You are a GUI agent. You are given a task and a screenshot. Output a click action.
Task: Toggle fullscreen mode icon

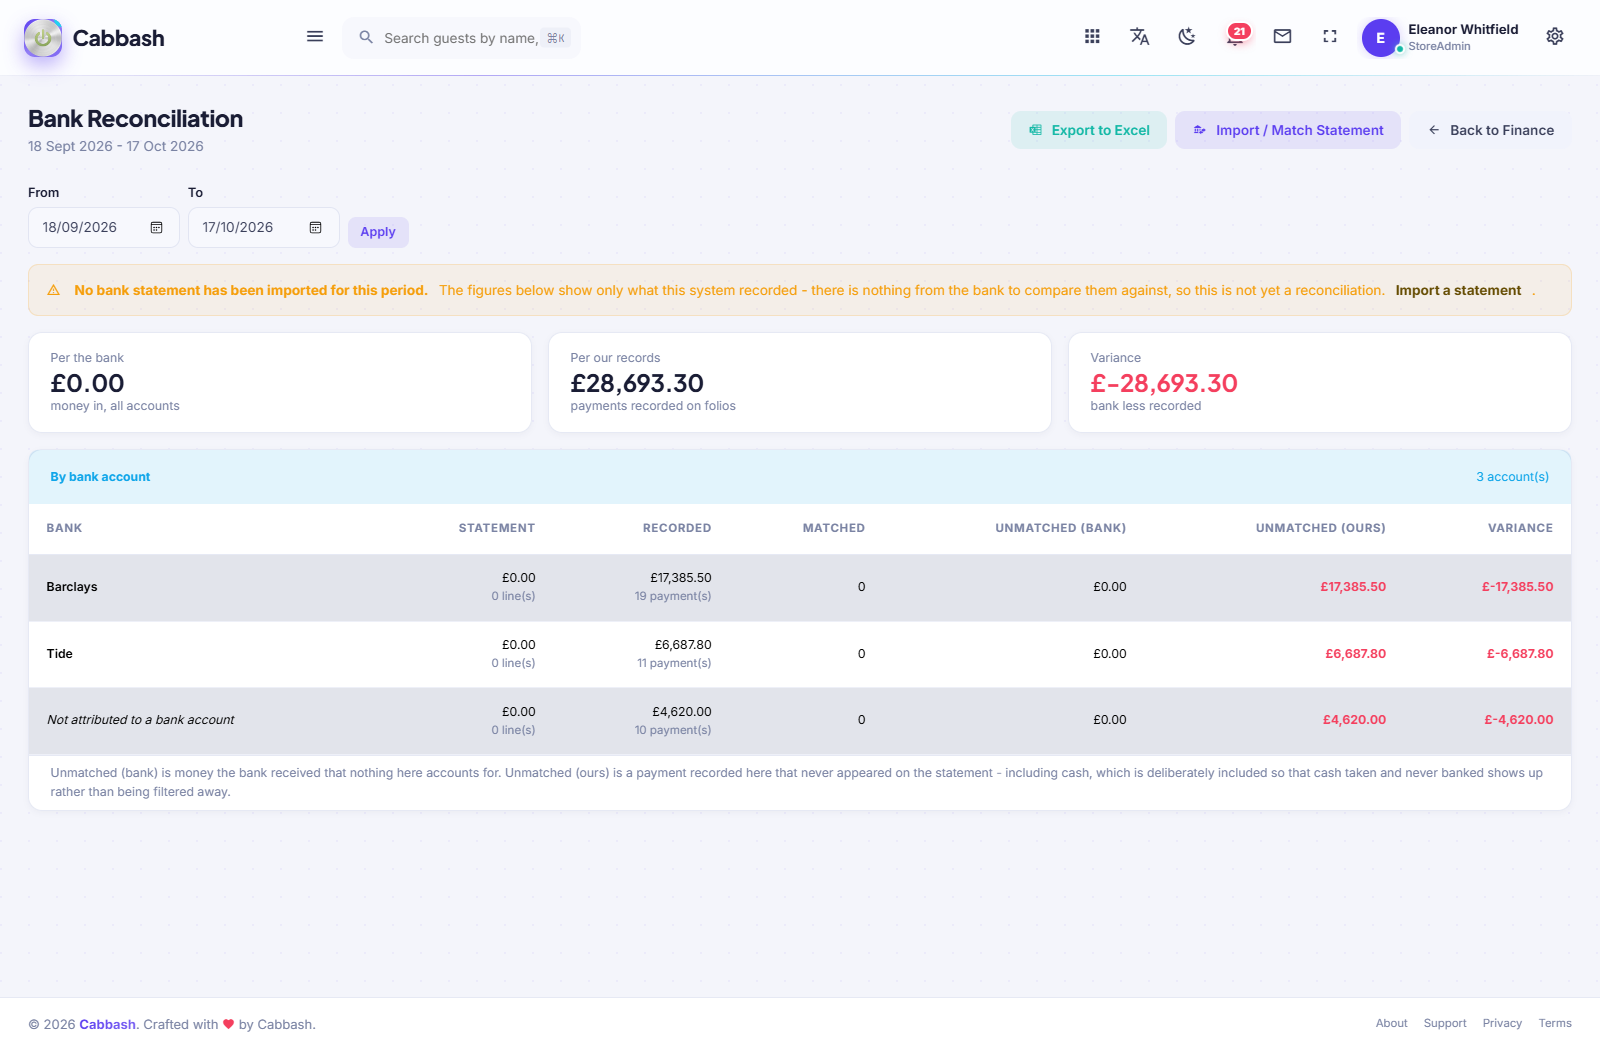[x=1330, y=37]
